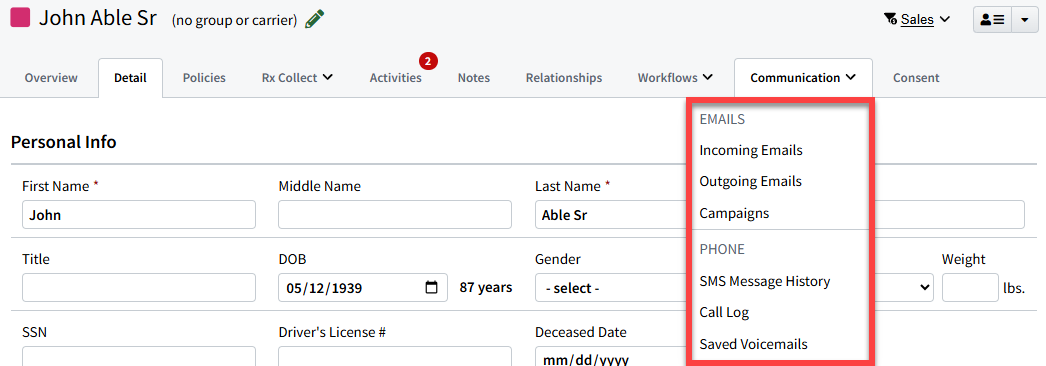Select Campaigns in the Communication menu
This screenshot has width=1046, height=366.
[734, 214]
